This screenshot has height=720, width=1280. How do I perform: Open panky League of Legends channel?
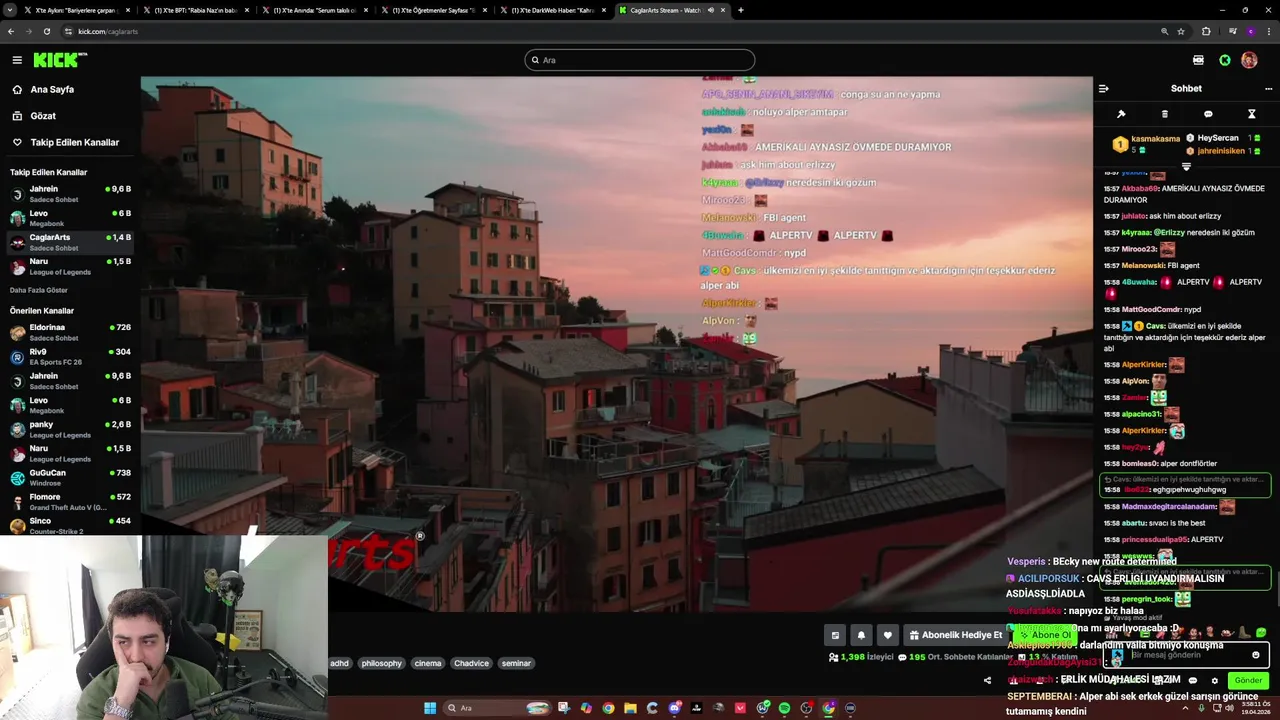(70, 429)
